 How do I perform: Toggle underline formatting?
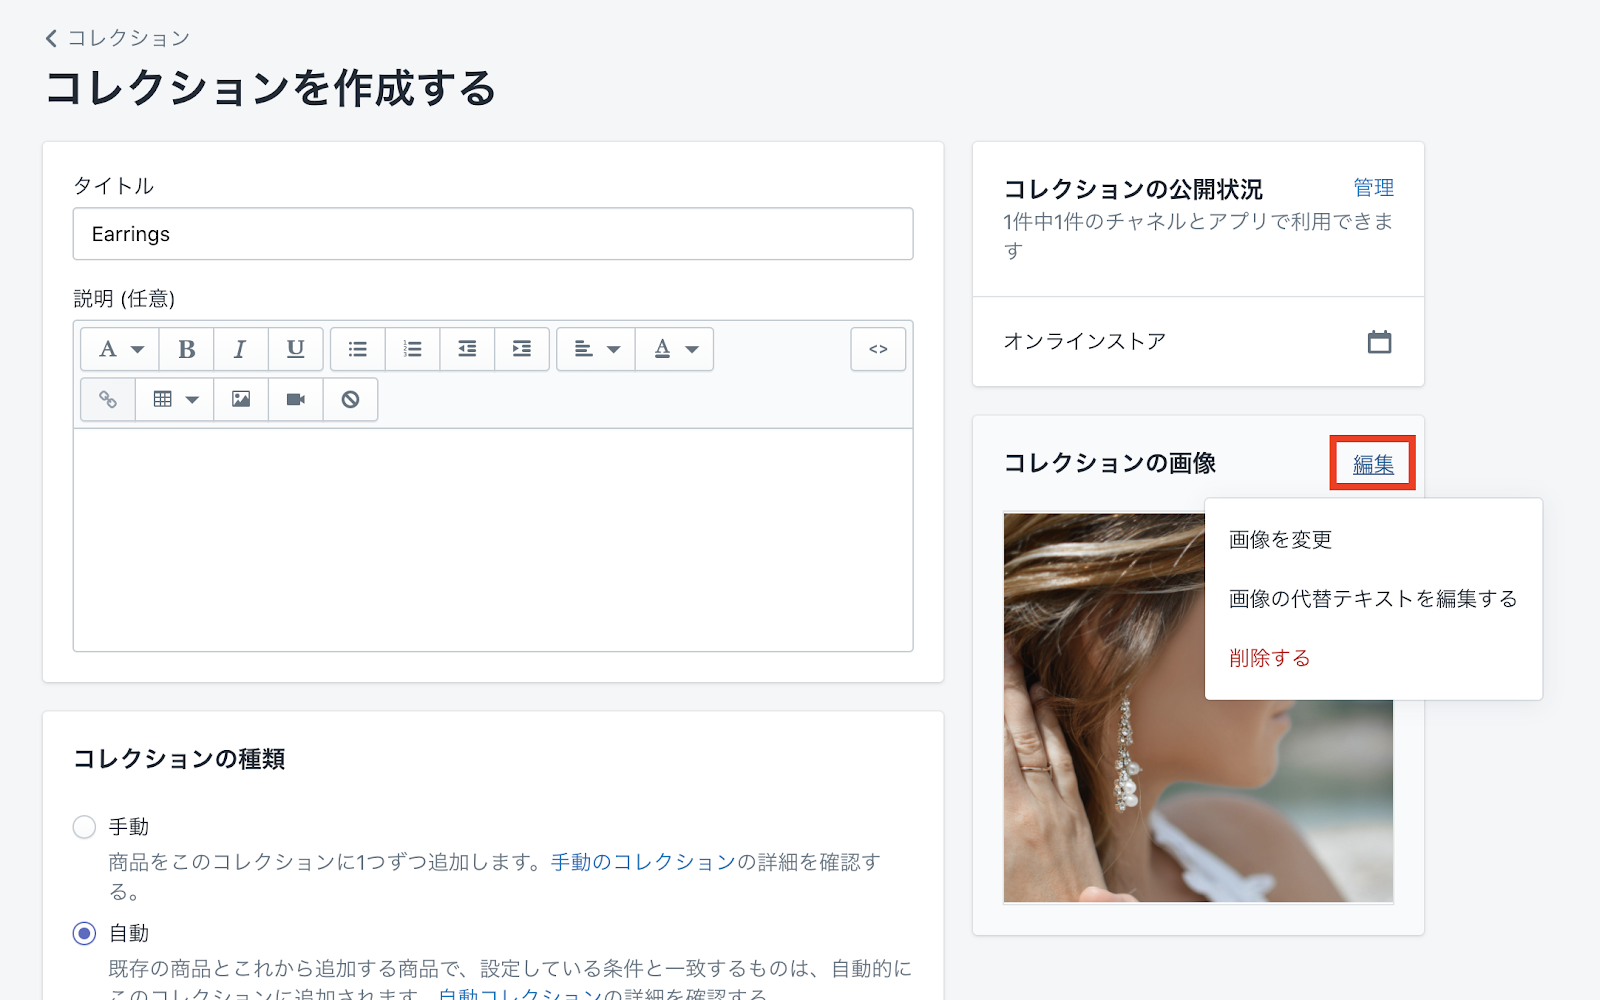click(295, 349)
